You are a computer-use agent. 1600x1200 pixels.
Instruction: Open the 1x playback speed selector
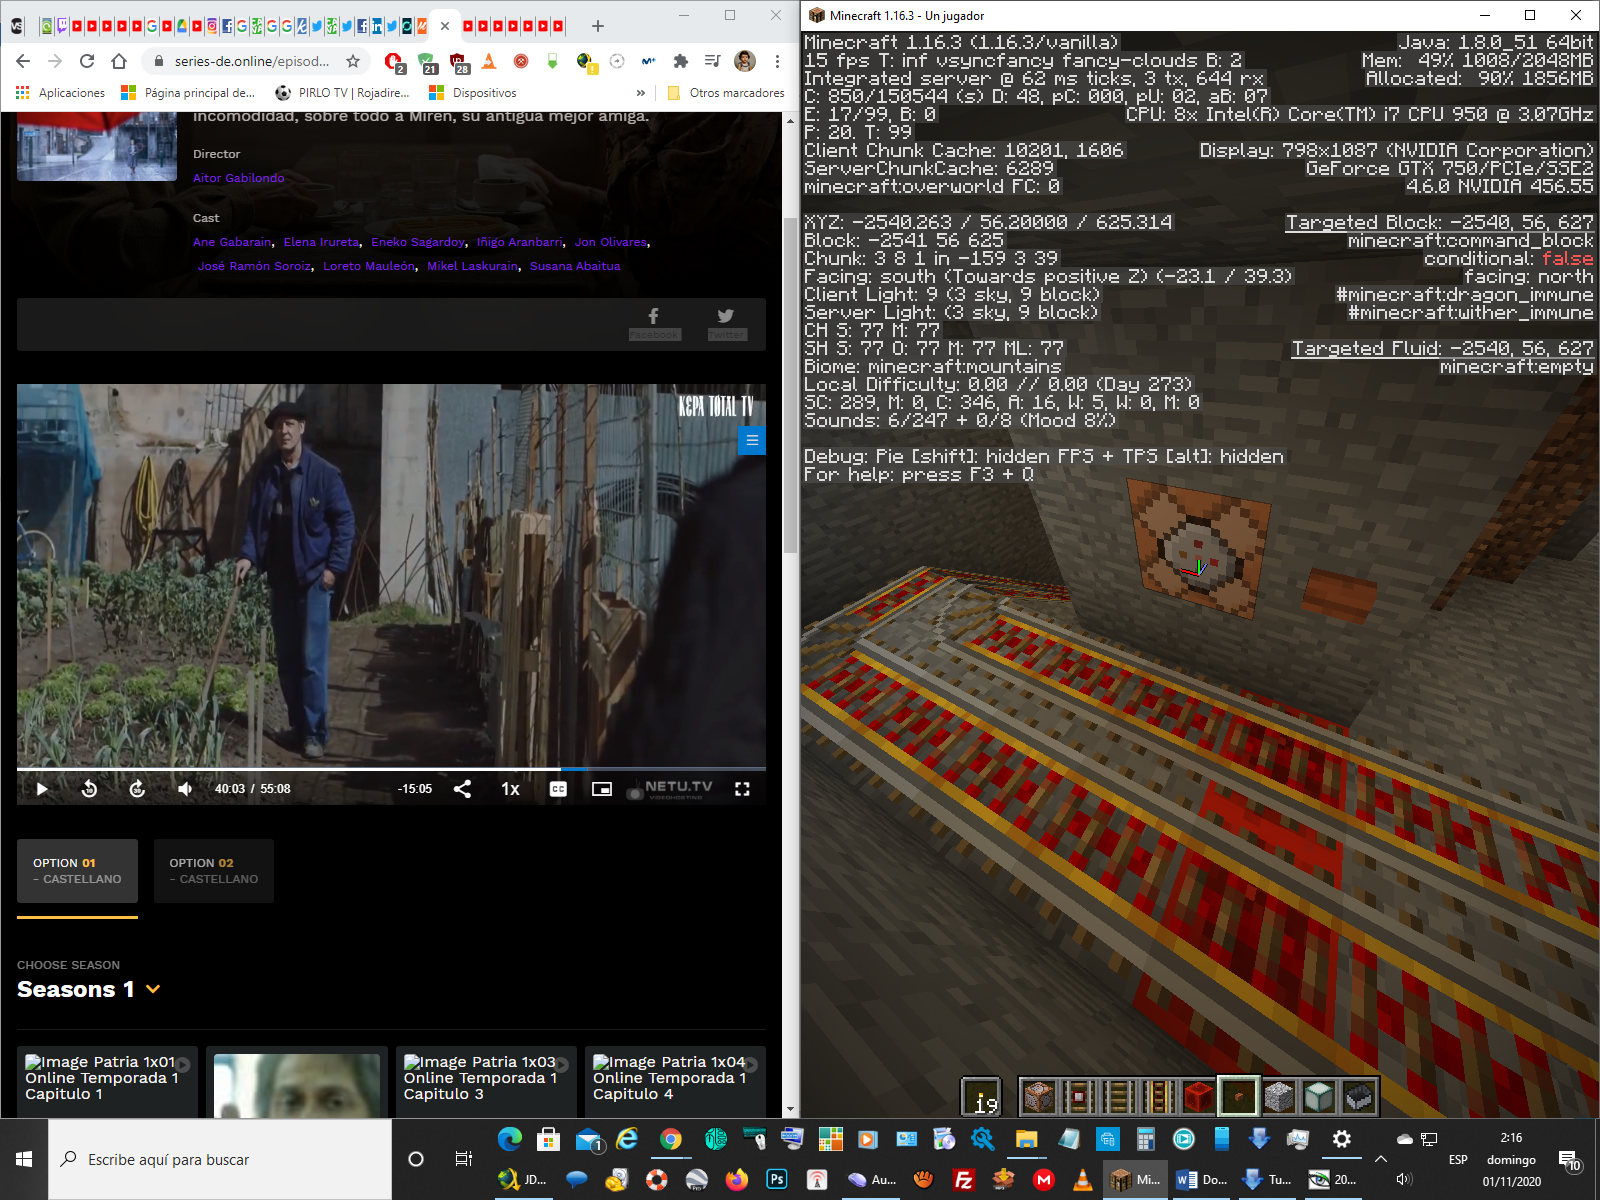510,789
